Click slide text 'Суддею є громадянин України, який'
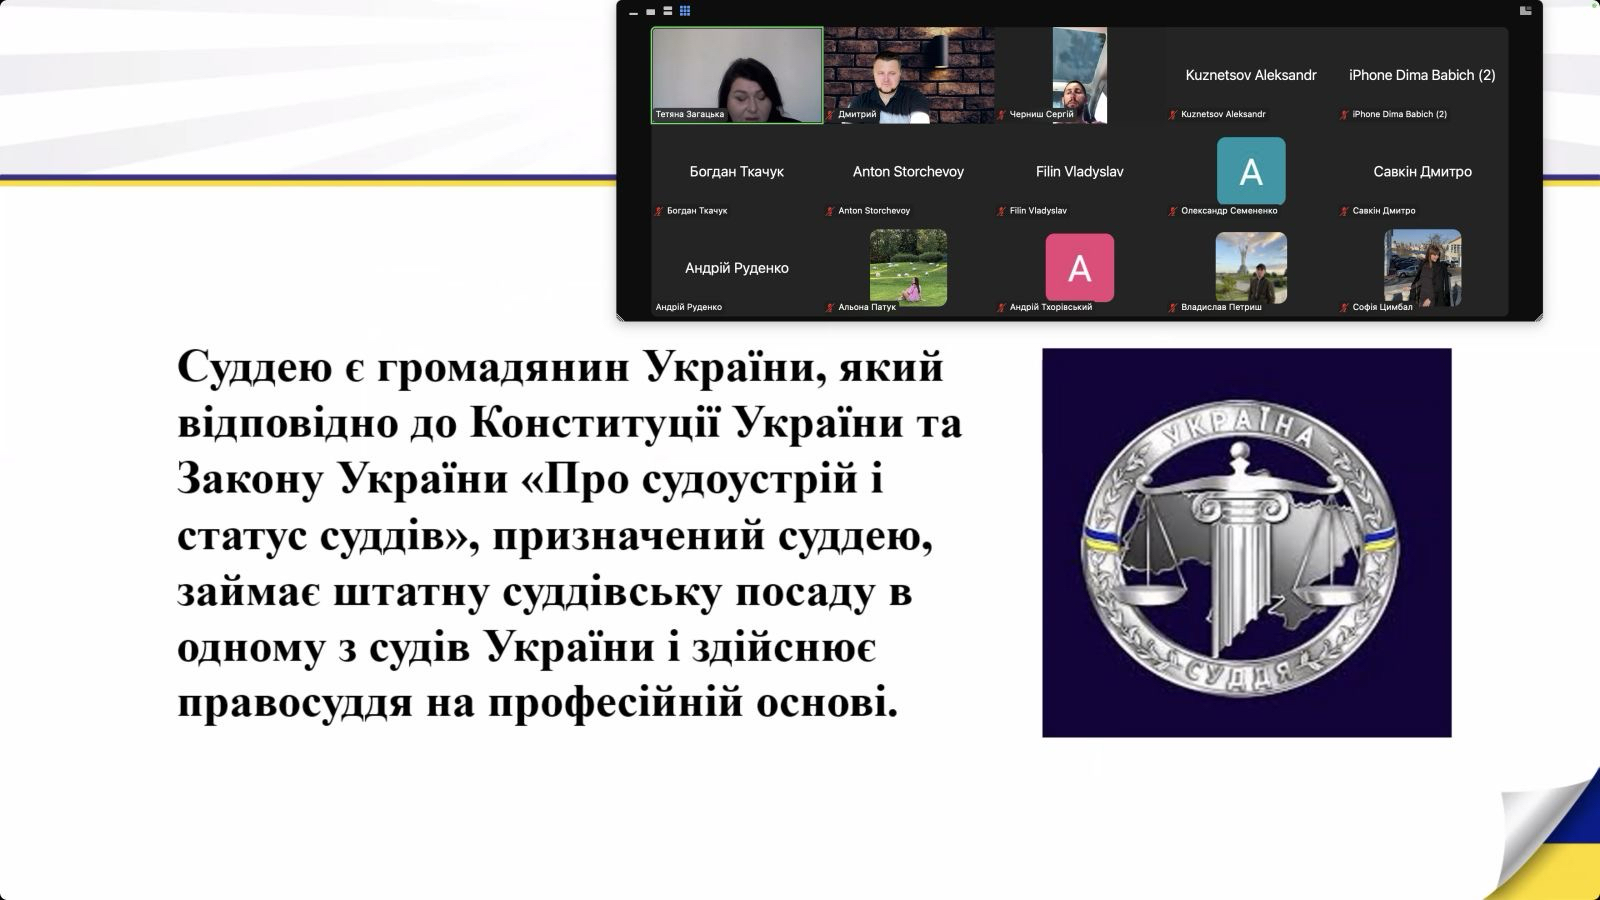 coord(560,368)
